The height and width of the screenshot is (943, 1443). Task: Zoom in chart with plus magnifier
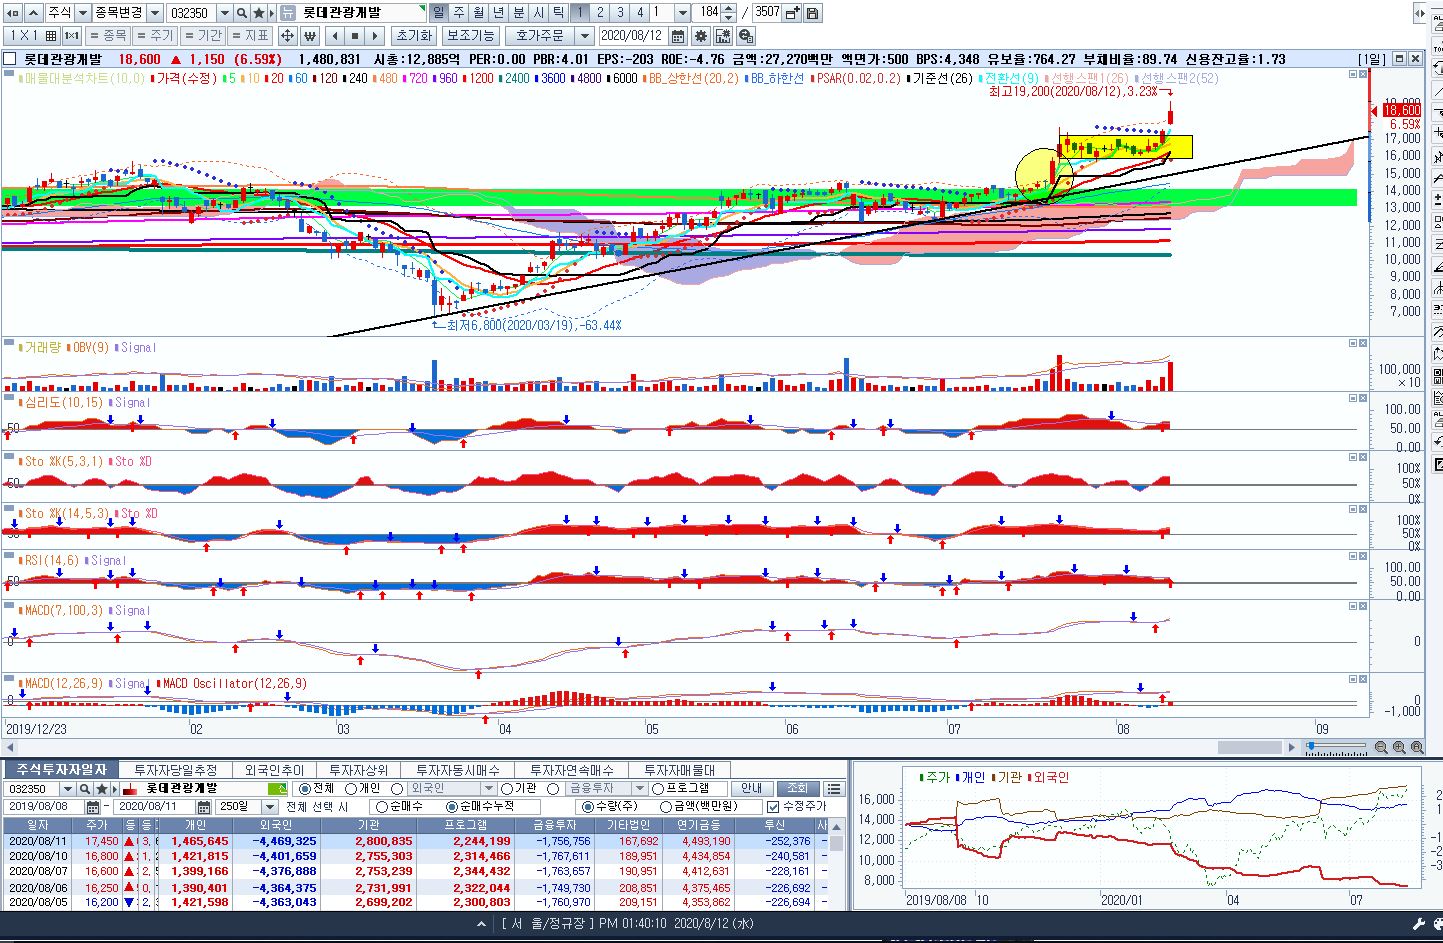[1399, 747]
